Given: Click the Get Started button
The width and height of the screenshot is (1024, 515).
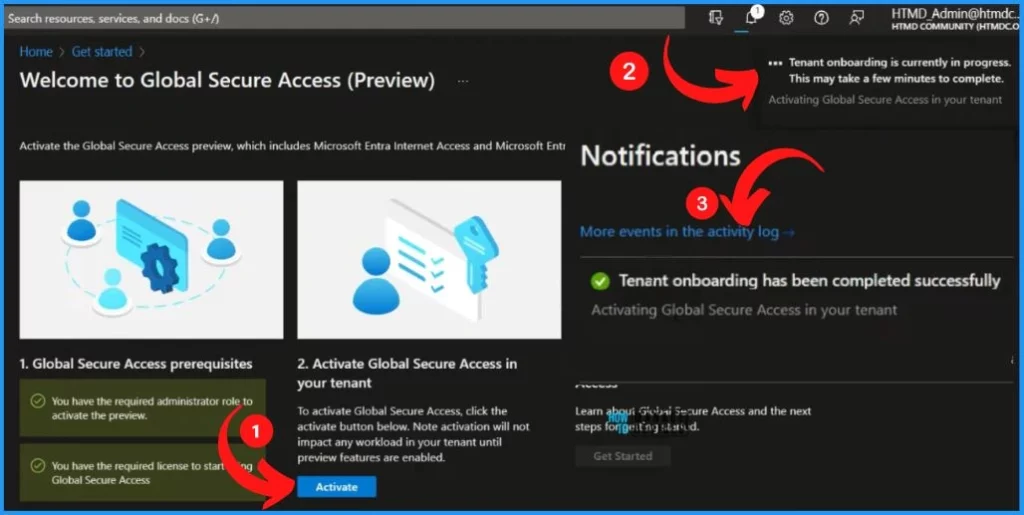Looking at the screenshot, I should click(622, 456).
